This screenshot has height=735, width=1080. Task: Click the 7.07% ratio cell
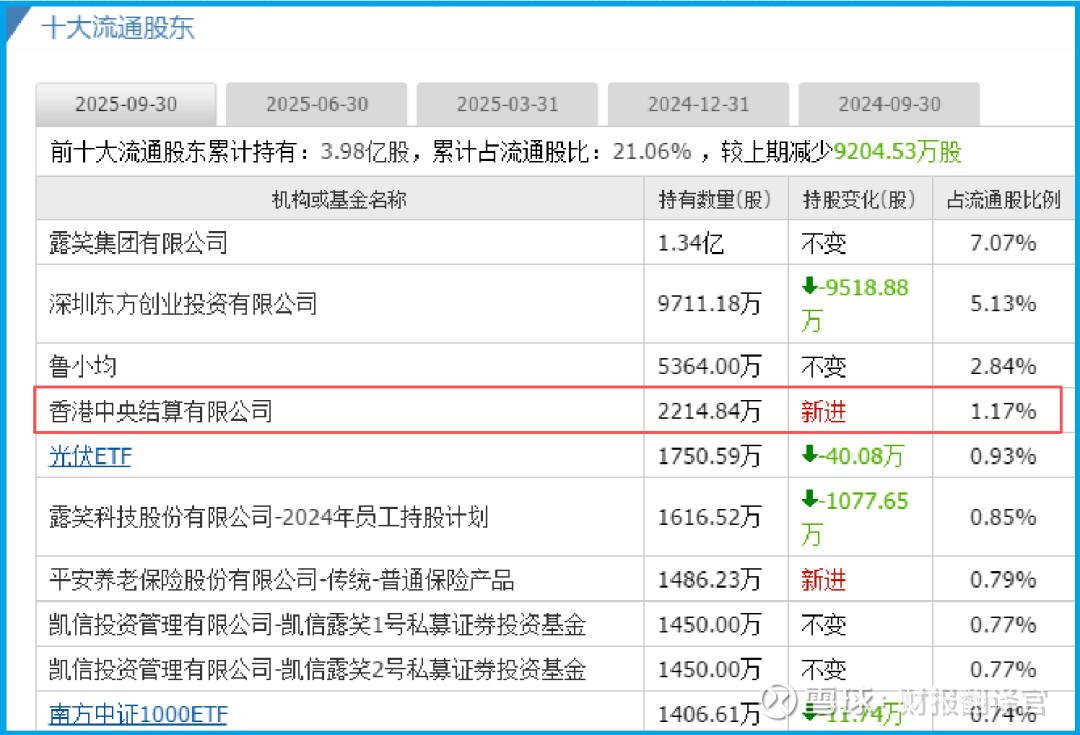1004,243
